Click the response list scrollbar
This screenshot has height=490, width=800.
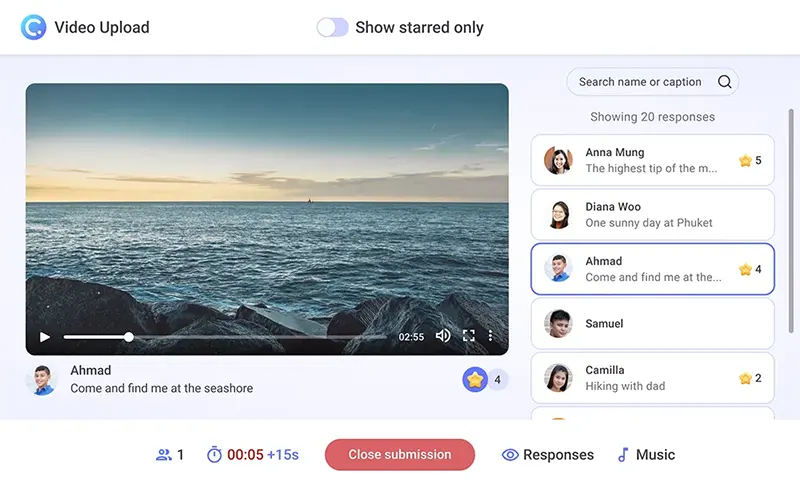[791, 220]
